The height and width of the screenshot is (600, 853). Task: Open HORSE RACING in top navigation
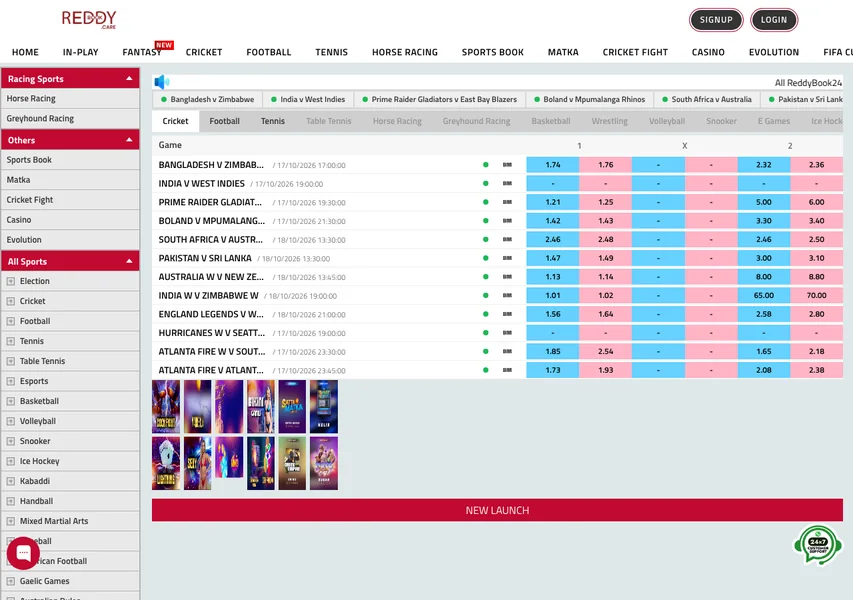405,52
